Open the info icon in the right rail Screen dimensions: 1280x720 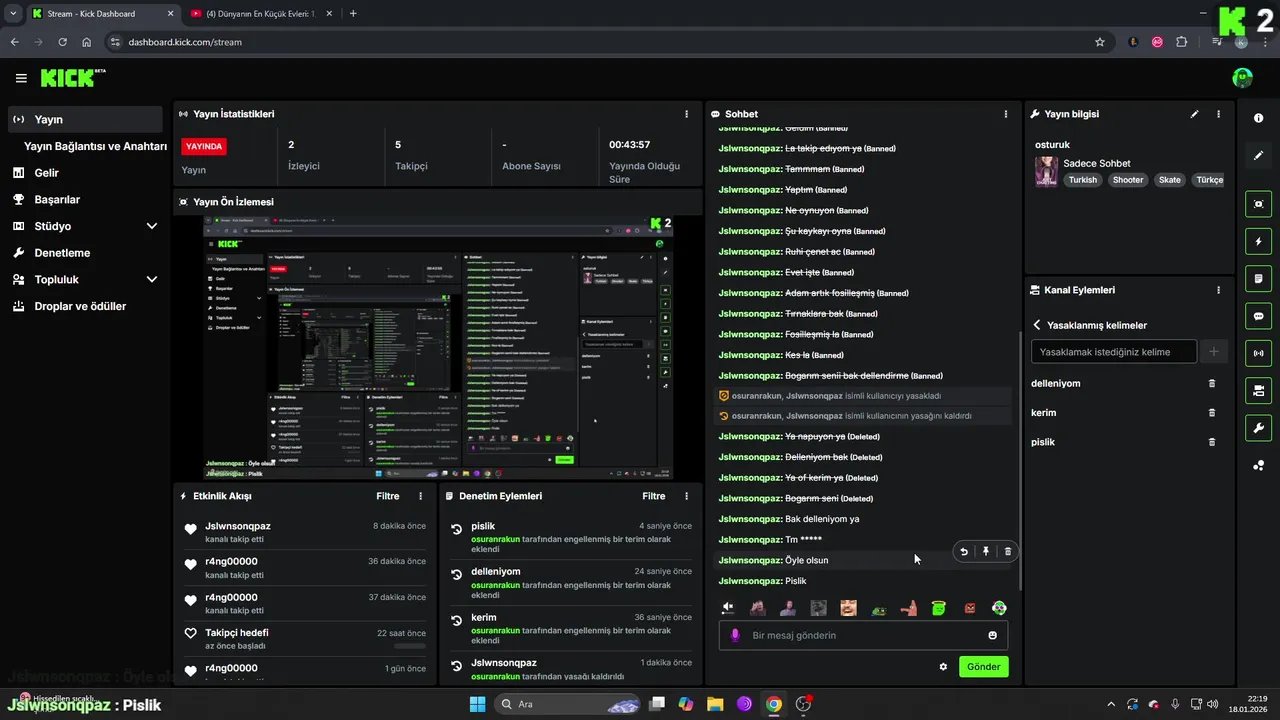point(1258,118)
